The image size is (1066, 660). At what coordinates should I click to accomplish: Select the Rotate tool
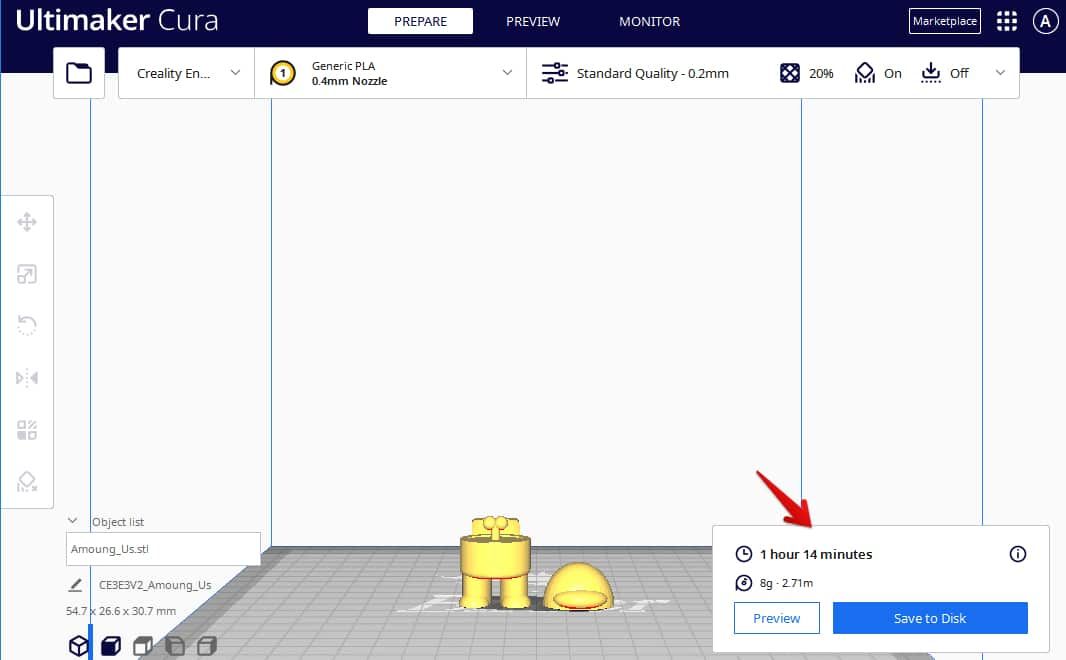click(x=27, y=326)
